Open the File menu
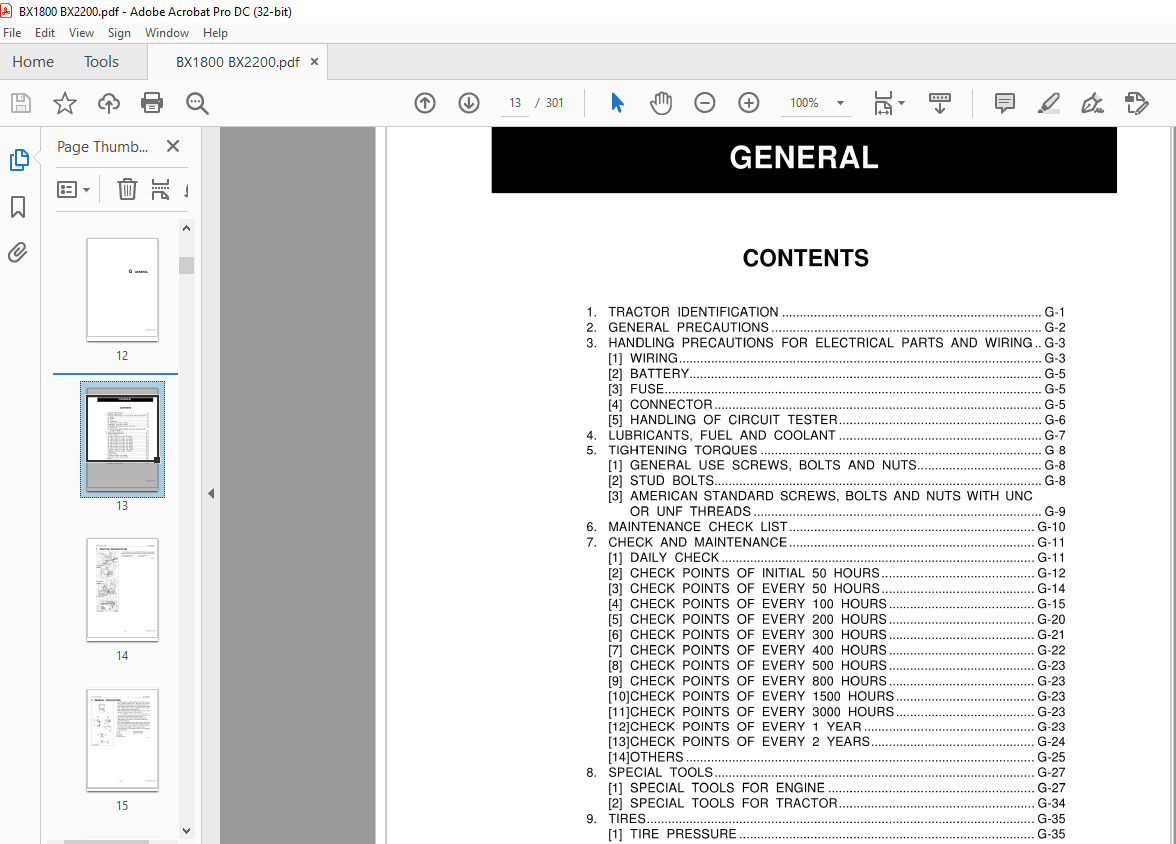Image resolution: width=1176 pixels, height=844 pixels. (x=12, y=33)
